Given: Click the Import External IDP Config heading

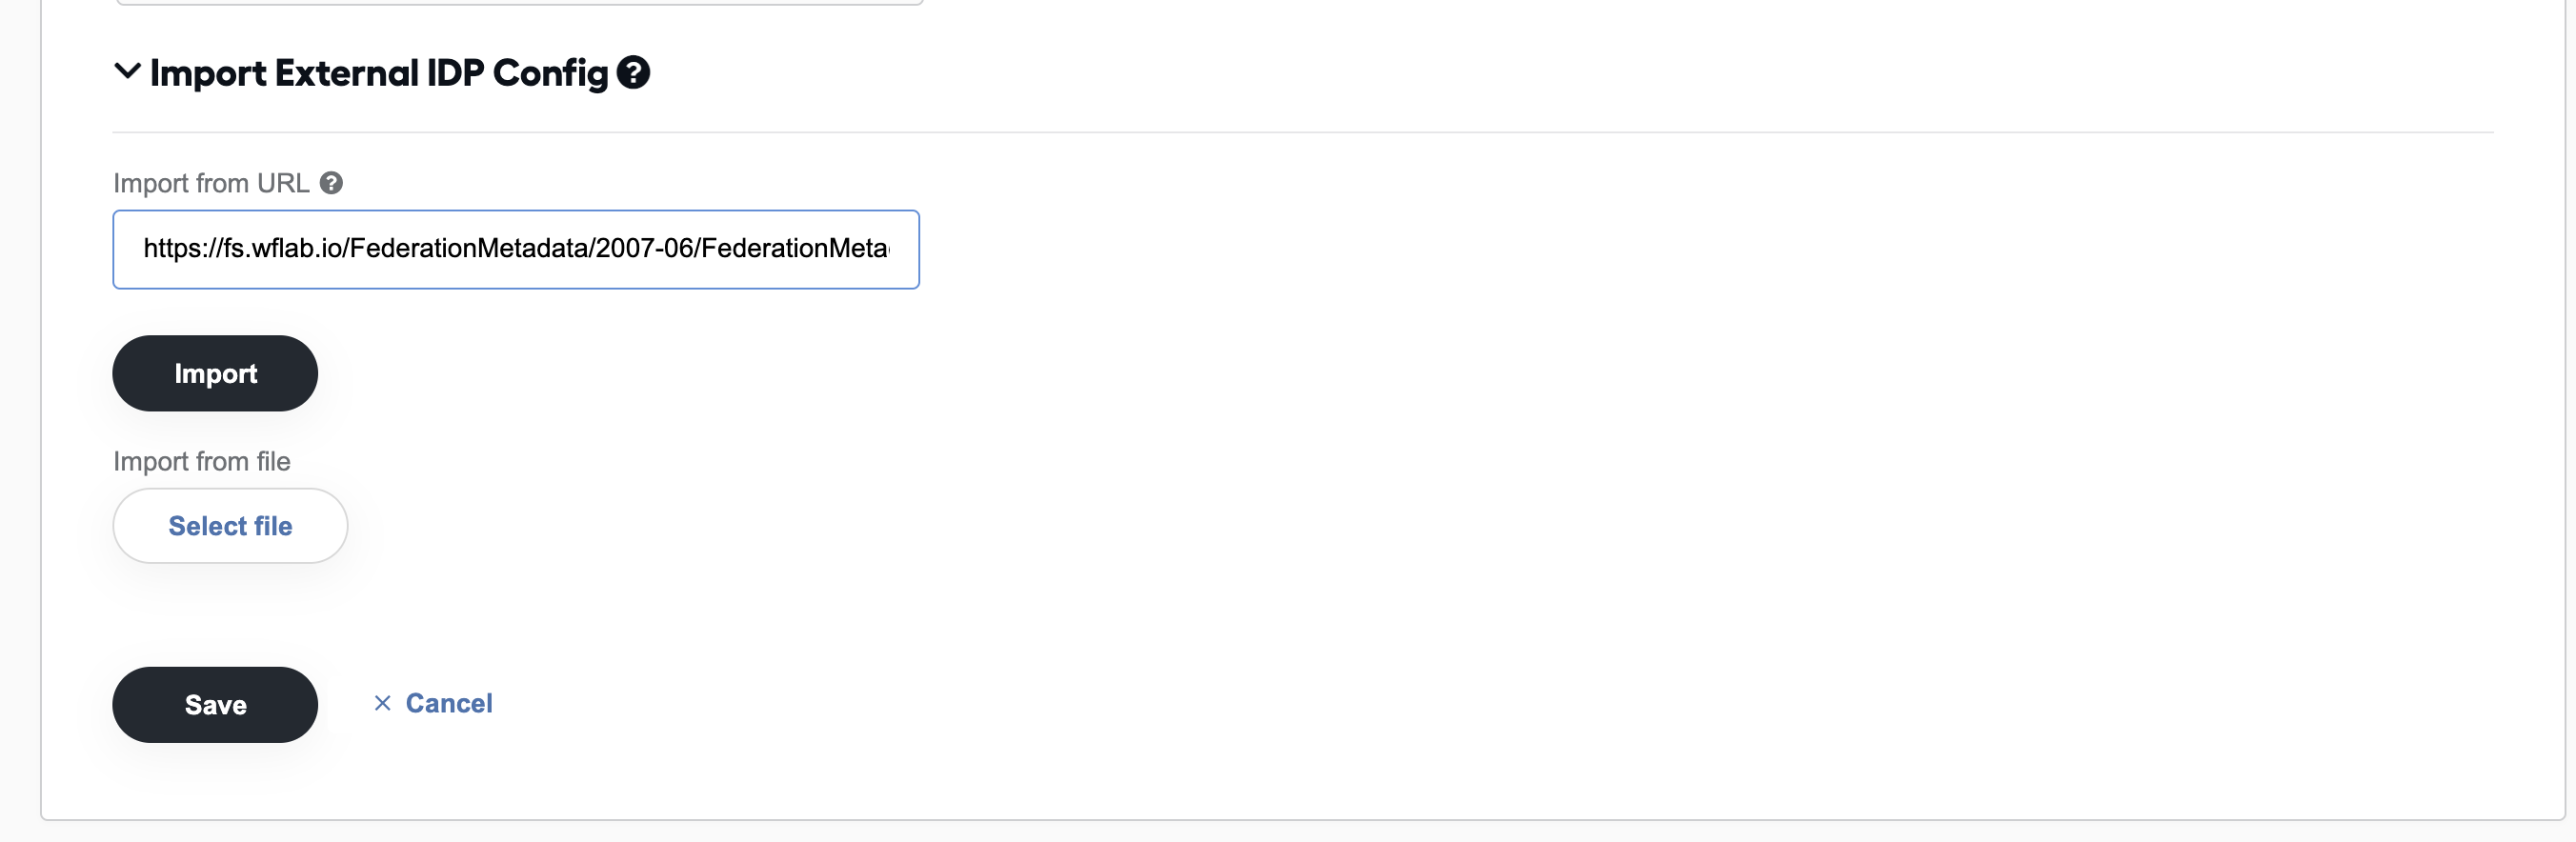Looking at the screenshot, I should tap(379, 73).
